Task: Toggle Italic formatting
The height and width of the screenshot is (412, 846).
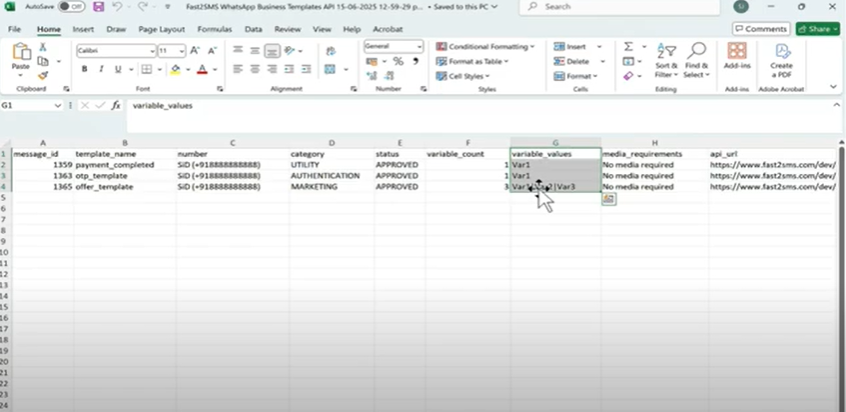Action: click(100, 69)
